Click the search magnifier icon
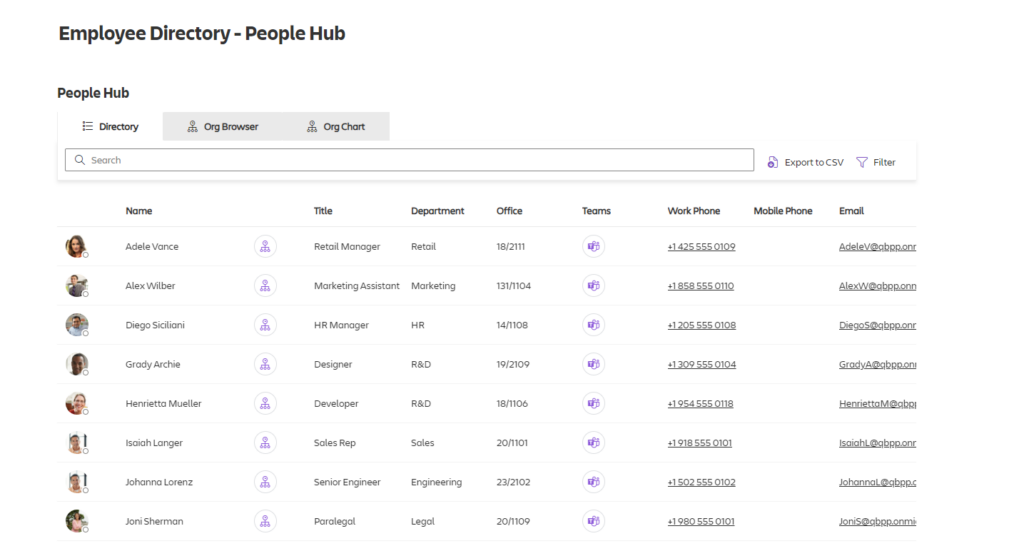The height and width of the screenshot is (546, 1024). click(80, 160)
